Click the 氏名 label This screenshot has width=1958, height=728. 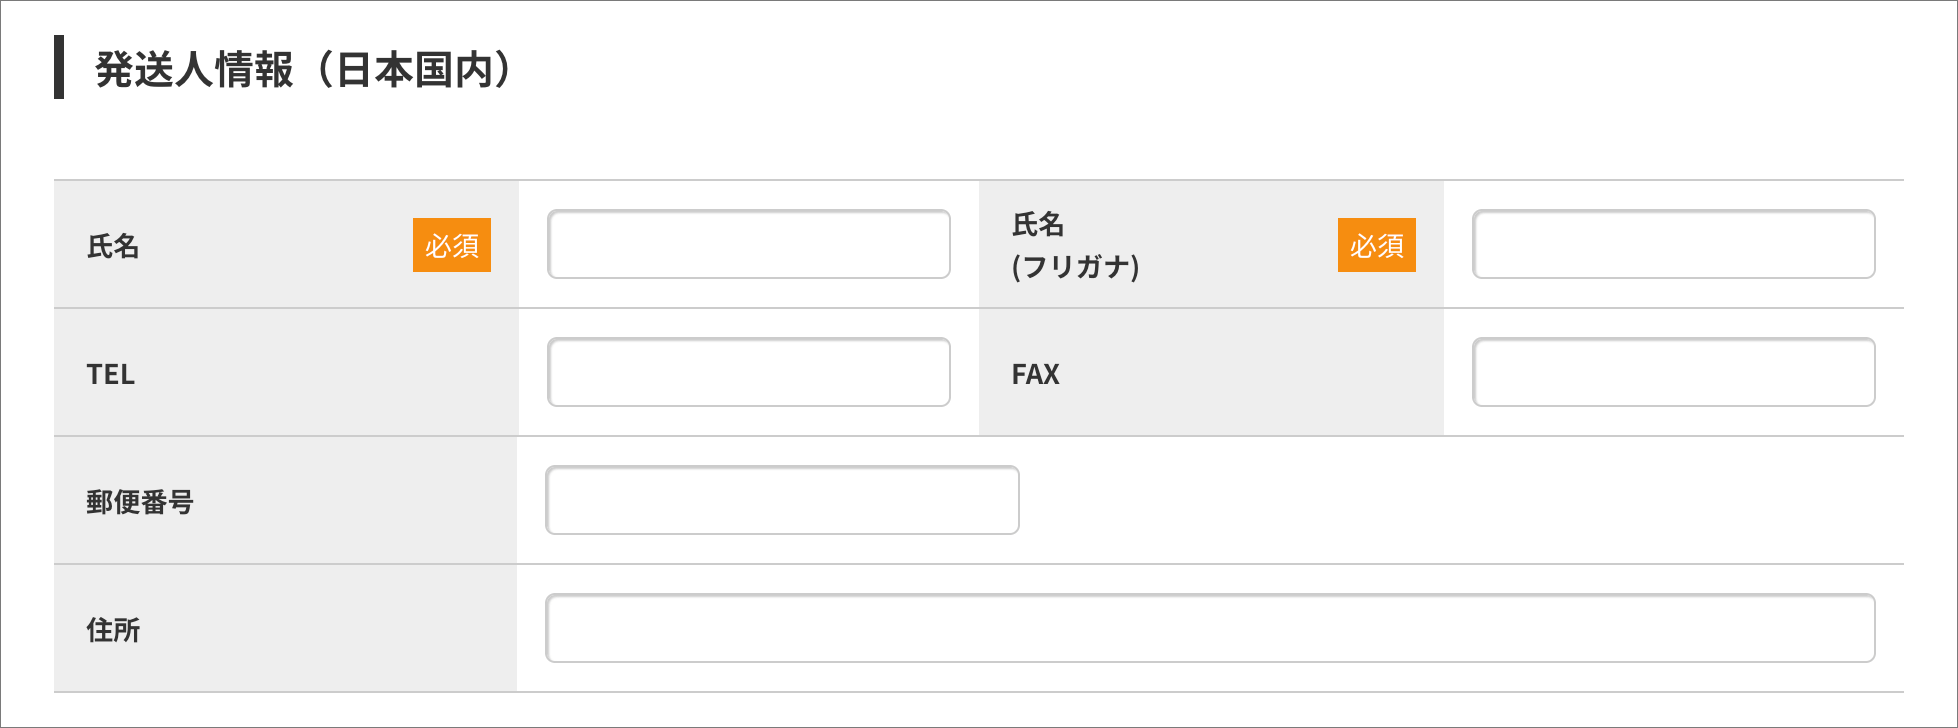[x=113, y=246]
